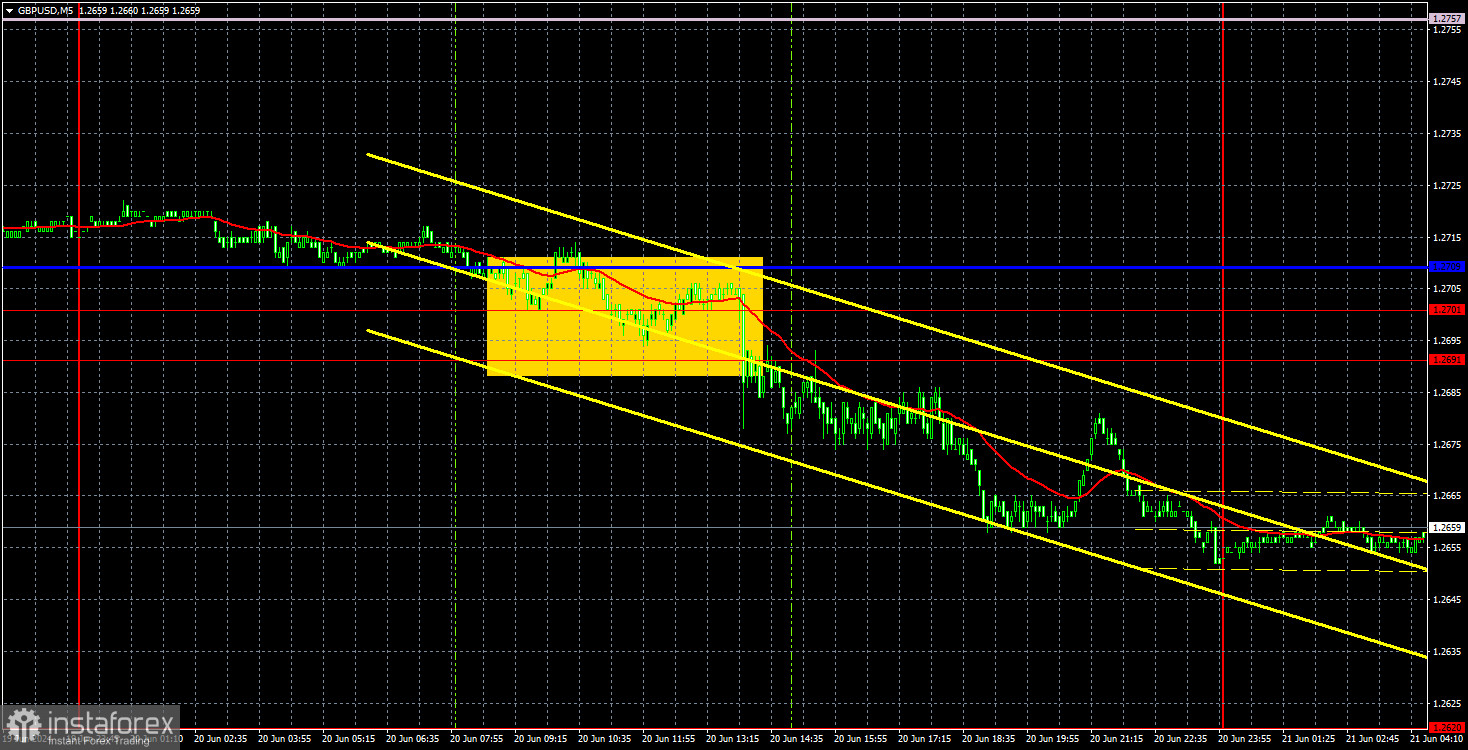This screenshot has width=1468, height=750.
Task: Click the 1.2635 price axis value
Action: coord(1447,651)
